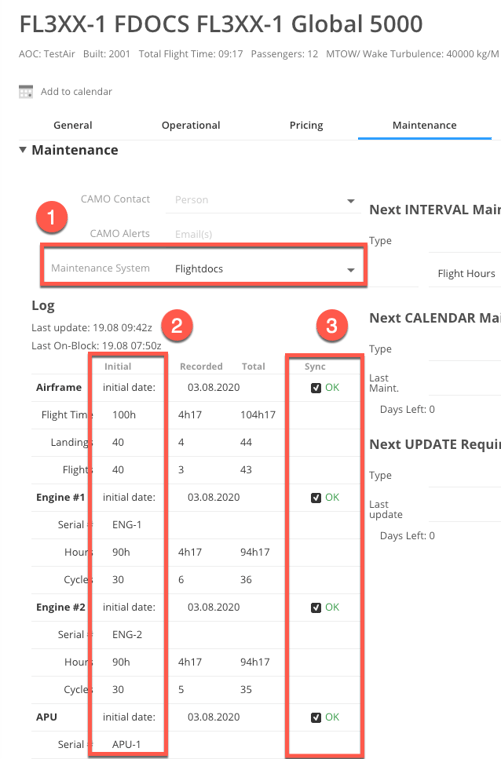Image resolution: width=501 pixels, height=759 pixels.
Task: Toggle the APU sync checkbox
Action: (316, 717)
